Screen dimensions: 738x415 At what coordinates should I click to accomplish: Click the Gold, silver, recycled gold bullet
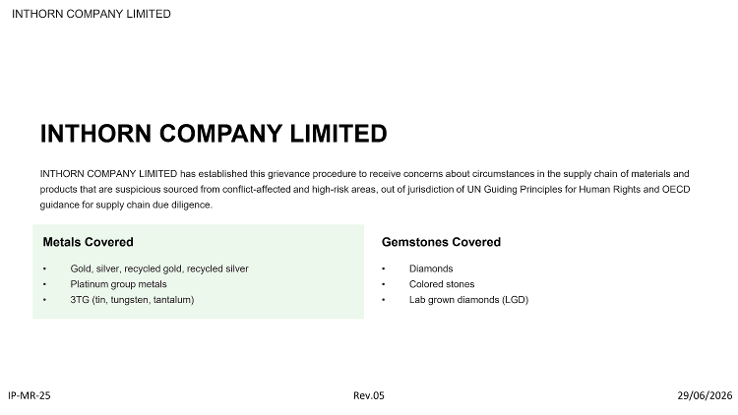pyautogui.click(x=159, y=269)
